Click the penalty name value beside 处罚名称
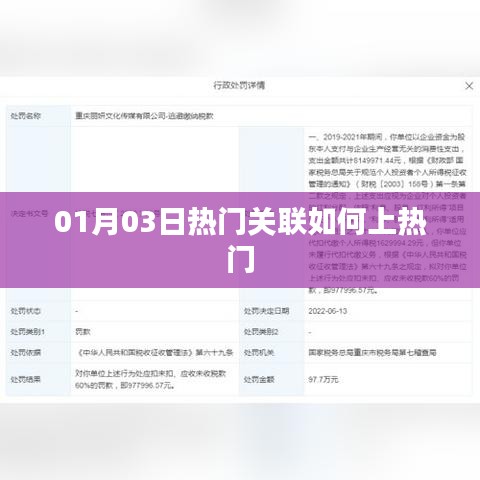Image resolution: width=480 pixels, height=480 pixels. tap(144, 116)
